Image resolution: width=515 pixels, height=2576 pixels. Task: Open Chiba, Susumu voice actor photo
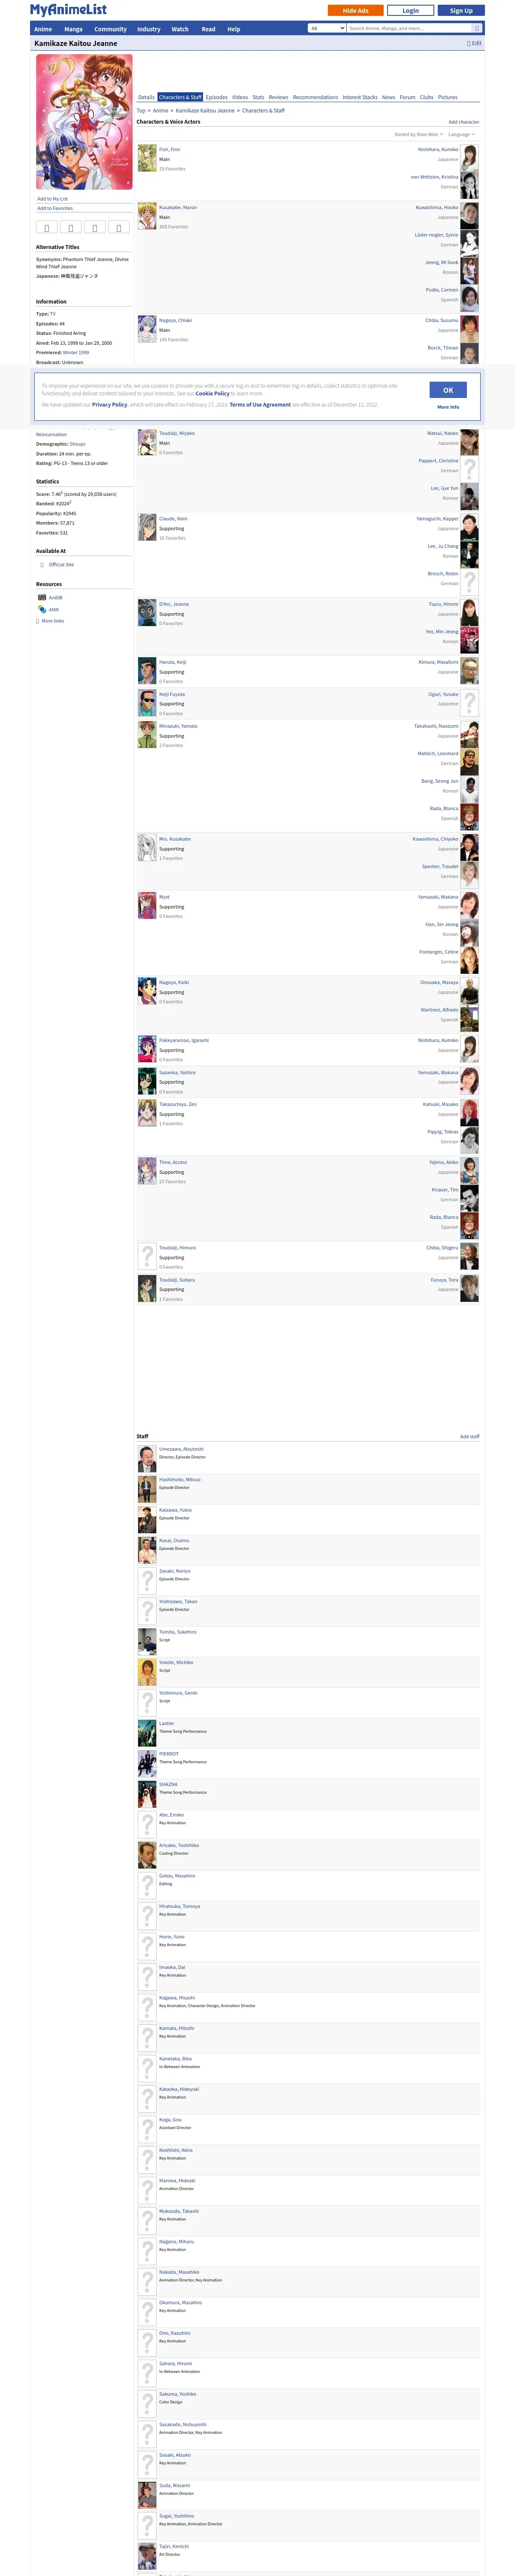(x=469, y=328)
